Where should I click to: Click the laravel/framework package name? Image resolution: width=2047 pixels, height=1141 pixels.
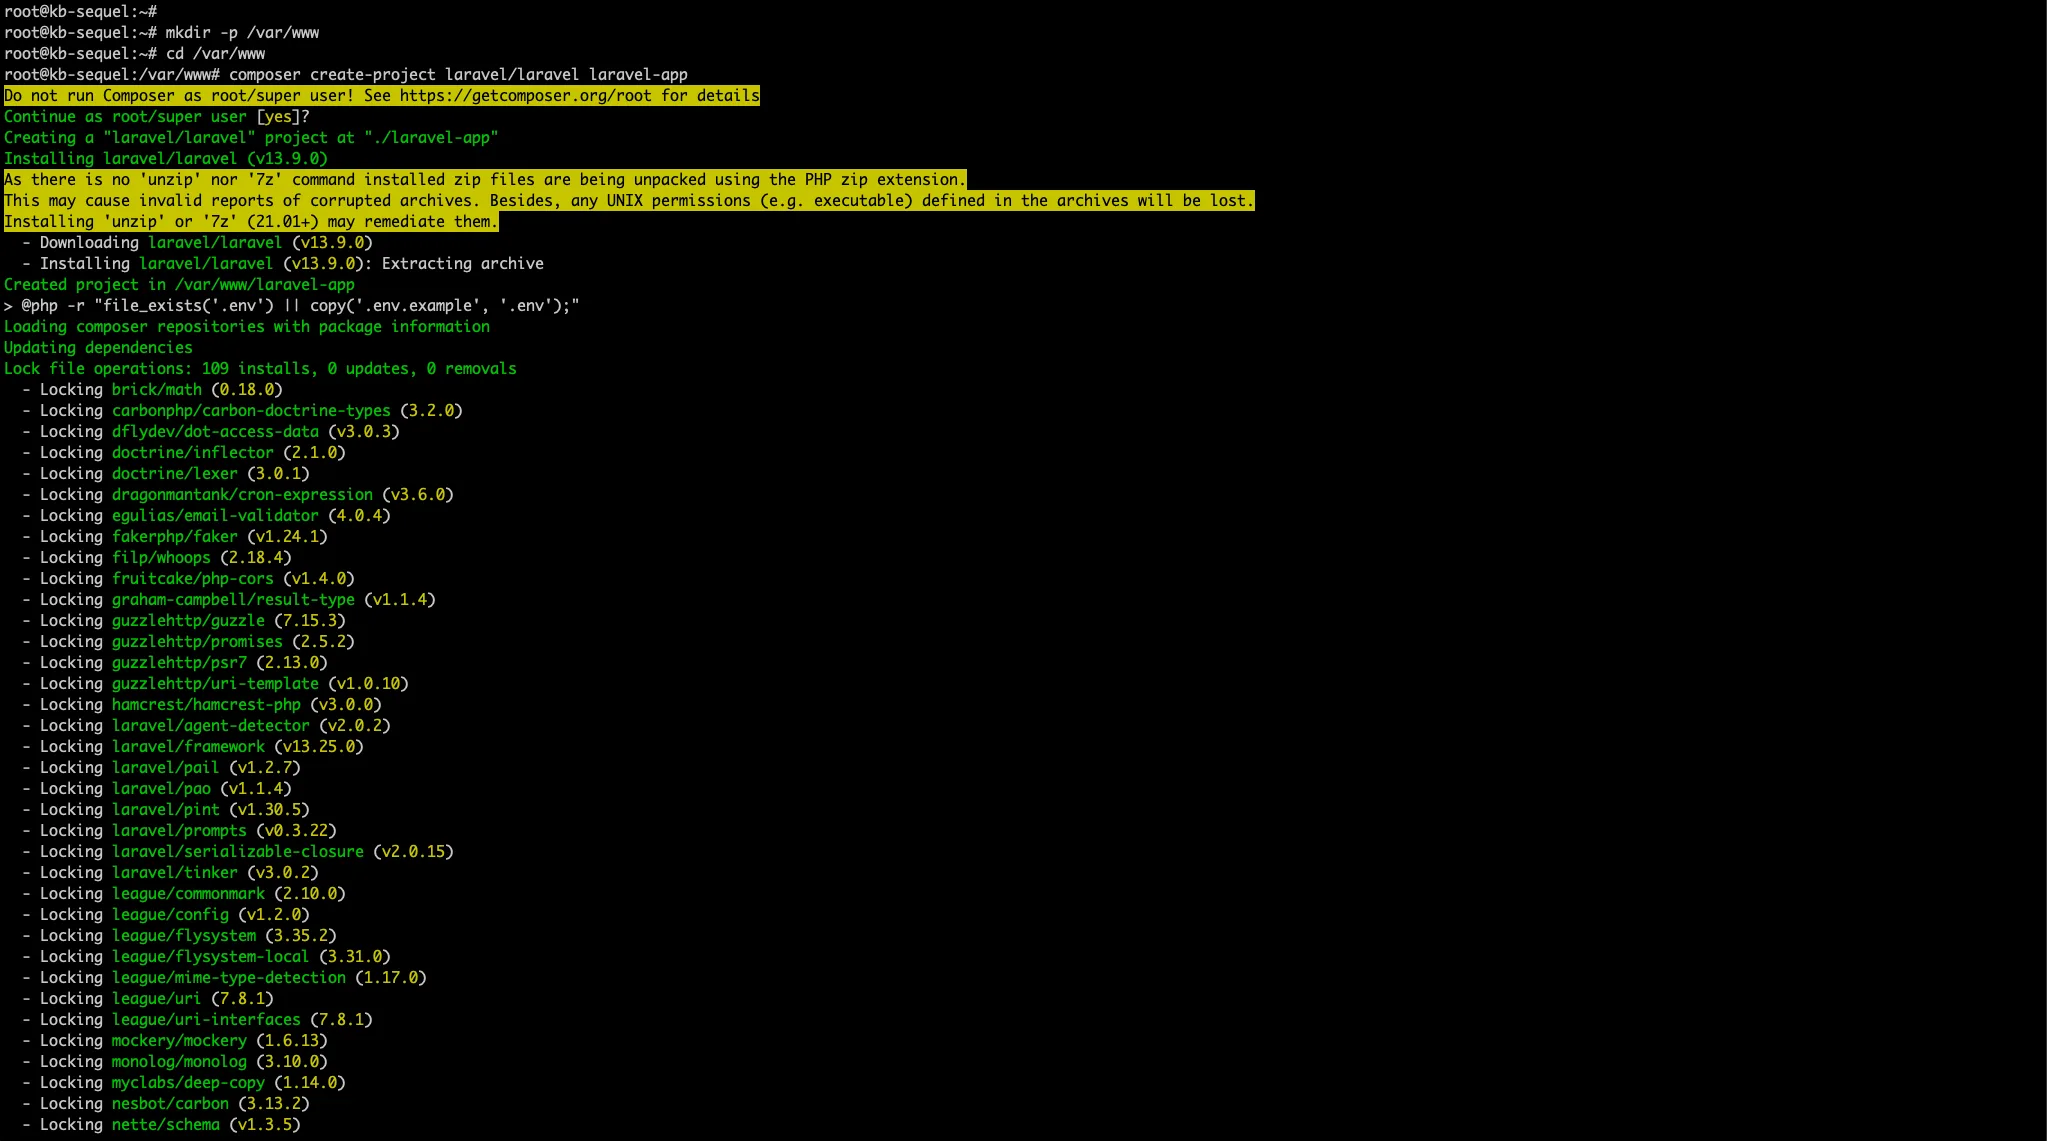[188, 747]
